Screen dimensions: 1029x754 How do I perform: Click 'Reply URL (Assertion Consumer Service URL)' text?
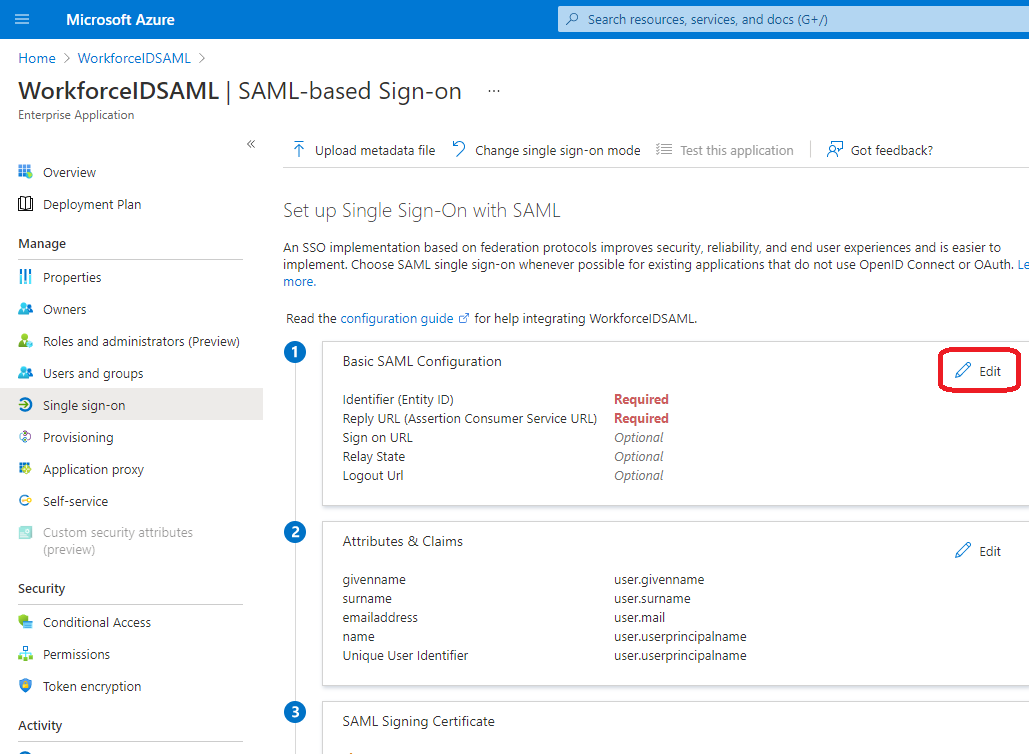click(x=470, y=418)
